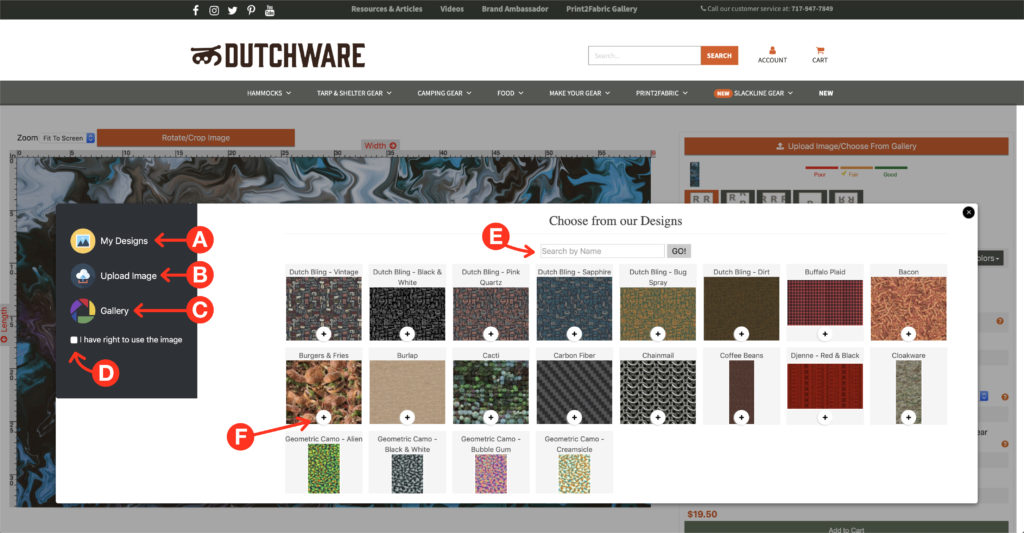
Task: Select the Geometric Camo - Alien thumbnail
Action: [323, 469]
